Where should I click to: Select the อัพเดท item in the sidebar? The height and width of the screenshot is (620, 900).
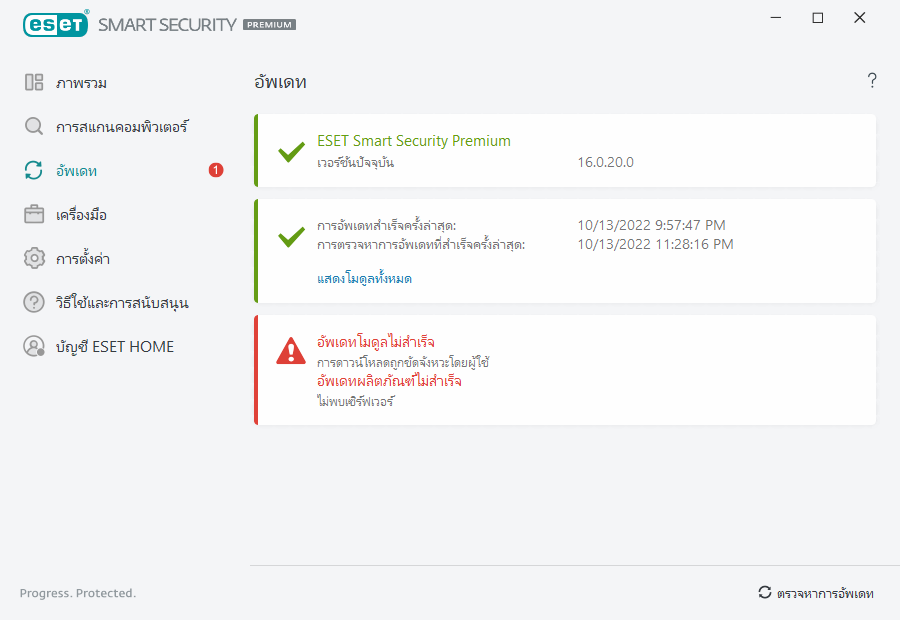(x=76, y=171)
